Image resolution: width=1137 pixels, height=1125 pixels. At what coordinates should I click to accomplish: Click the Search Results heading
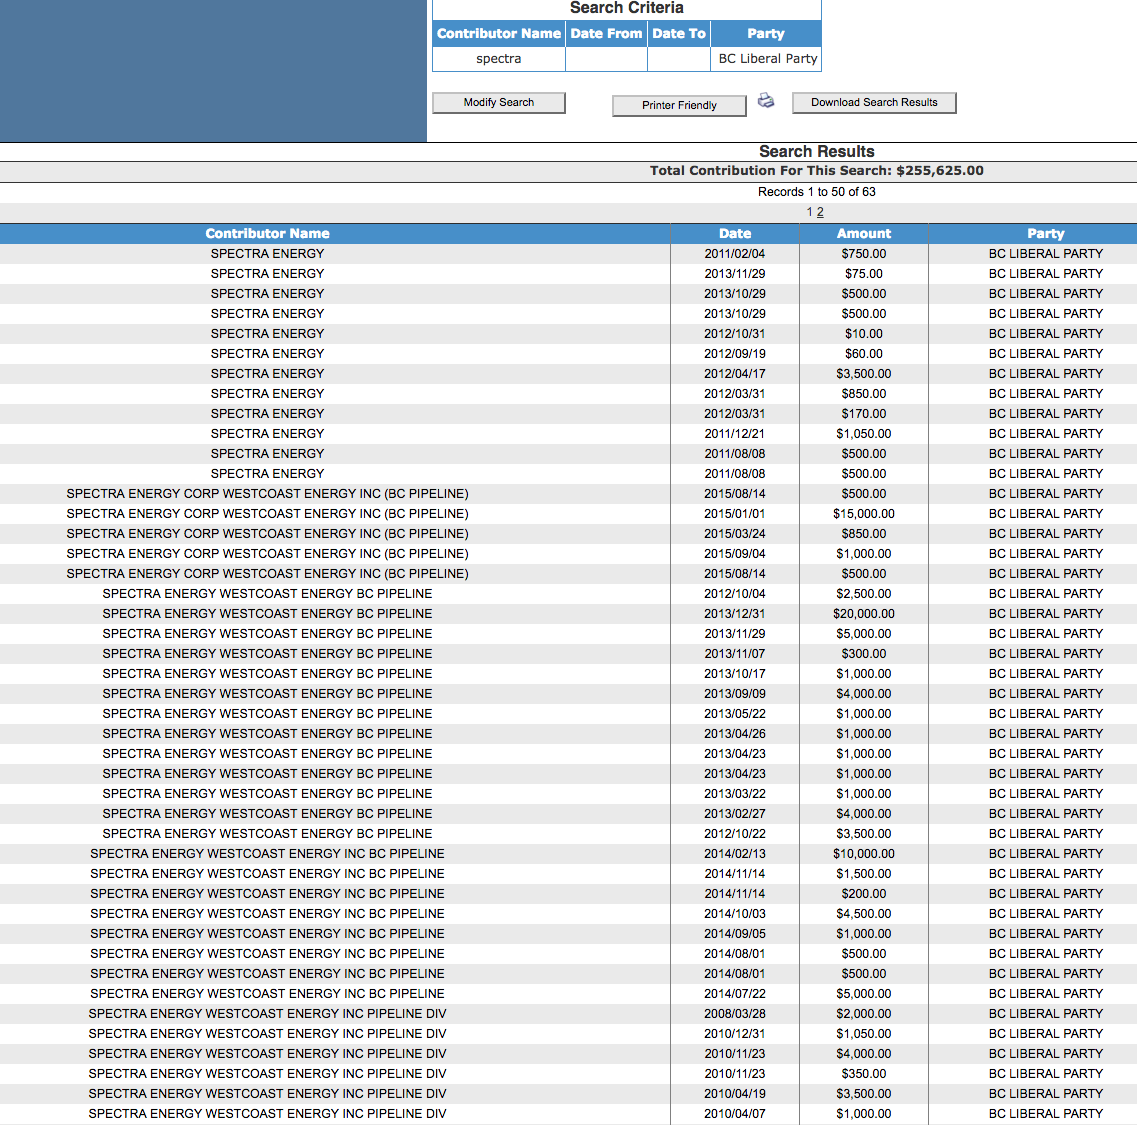coord(816,152)
